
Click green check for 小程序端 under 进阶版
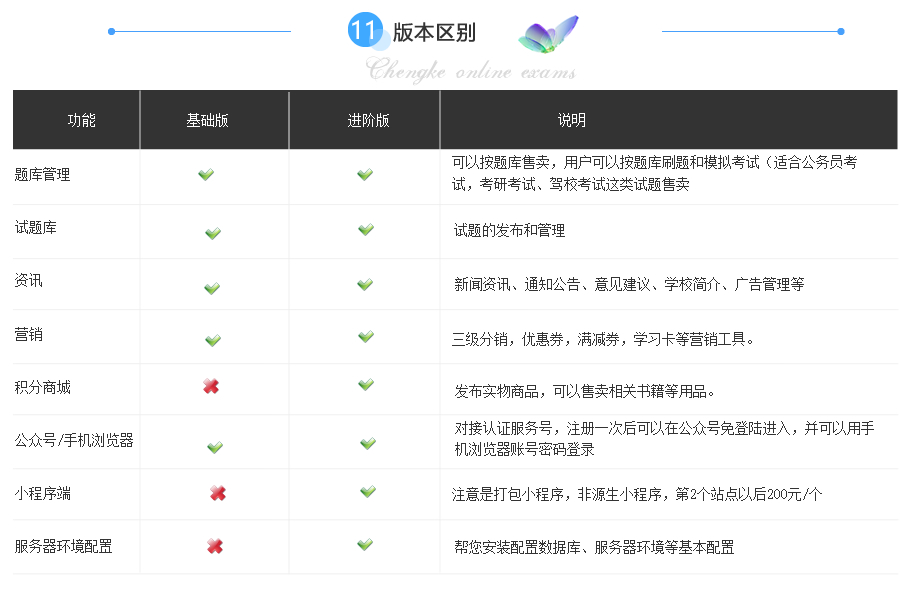coord(368,491)
